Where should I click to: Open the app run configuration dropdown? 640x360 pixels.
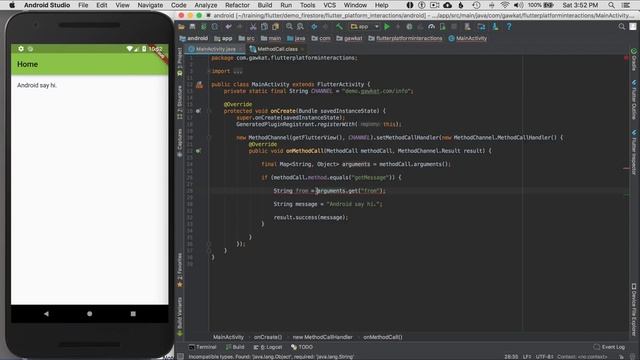(365, 27)
